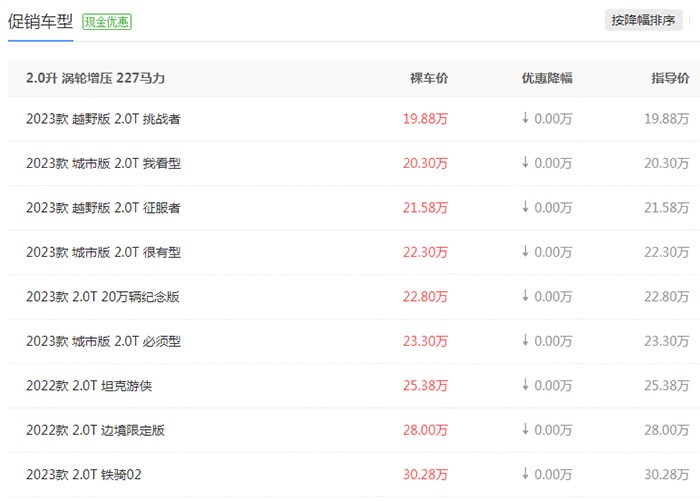The width and height of the screenshot is (700, 501).
Task: Click the gray 28.00万 guide price
Action: tap(667, 430)
